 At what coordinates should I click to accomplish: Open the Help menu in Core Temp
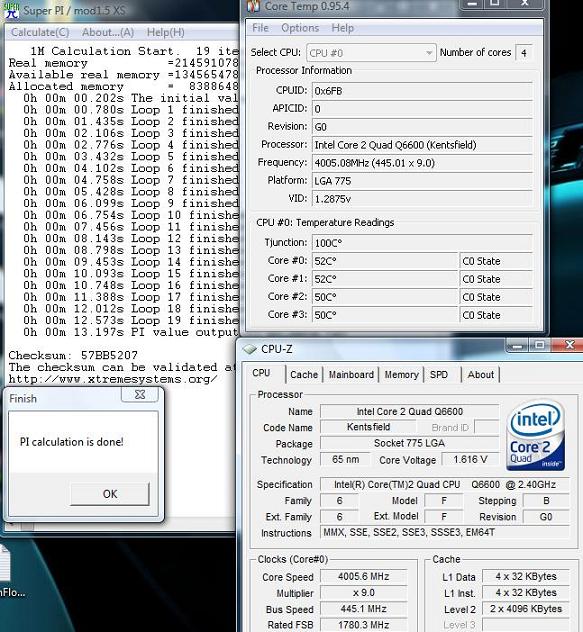[343, 28]
